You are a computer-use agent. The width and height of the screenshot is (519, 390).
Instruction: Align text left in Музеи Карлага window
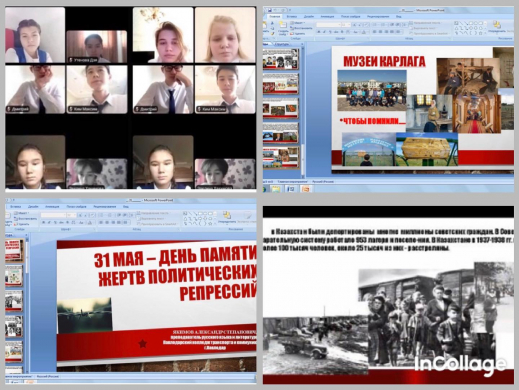point(374,32)
